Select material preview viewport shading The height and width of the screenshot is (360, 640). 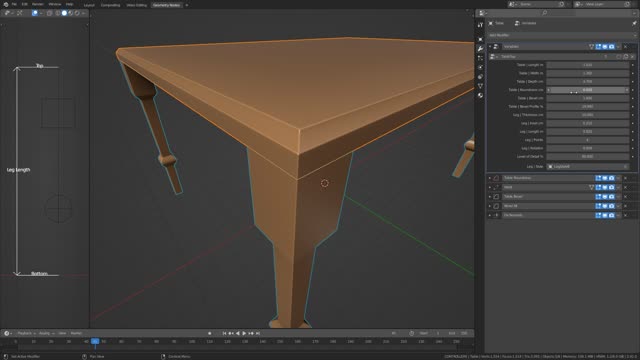[x=71, y=13]
